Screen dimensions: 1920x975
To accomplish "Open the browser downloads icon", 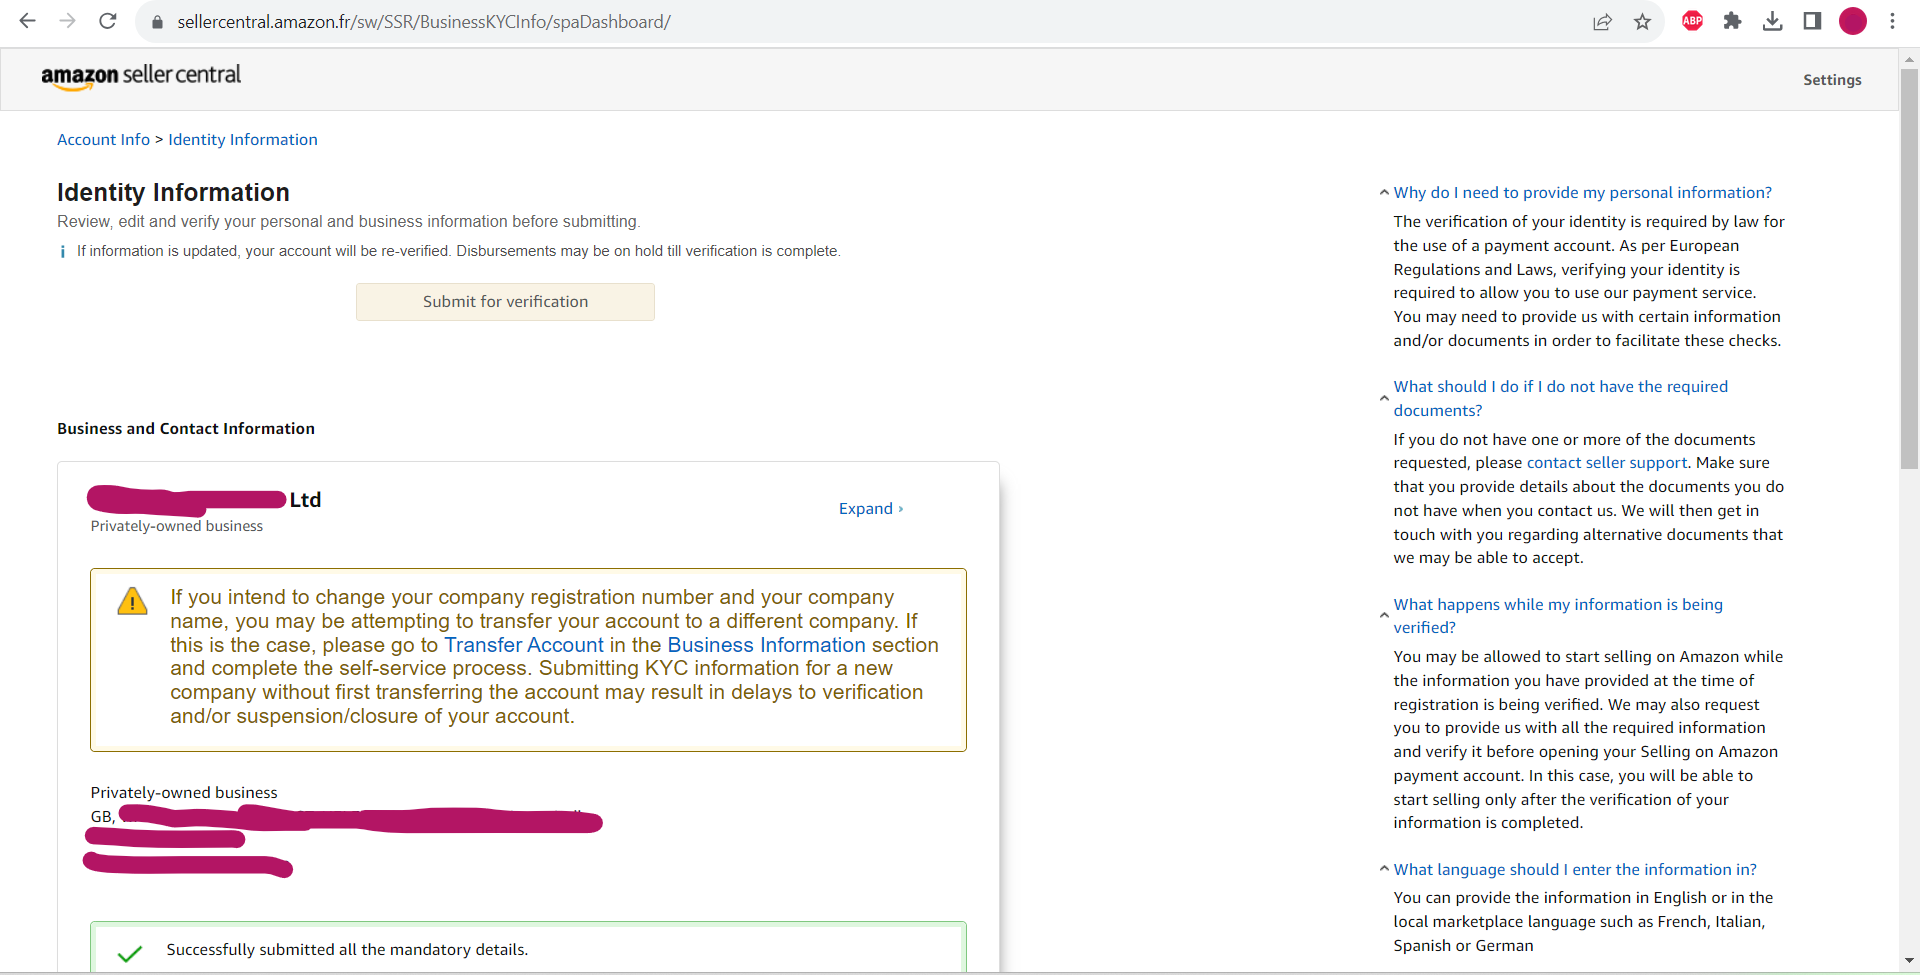I will 1772,21.
